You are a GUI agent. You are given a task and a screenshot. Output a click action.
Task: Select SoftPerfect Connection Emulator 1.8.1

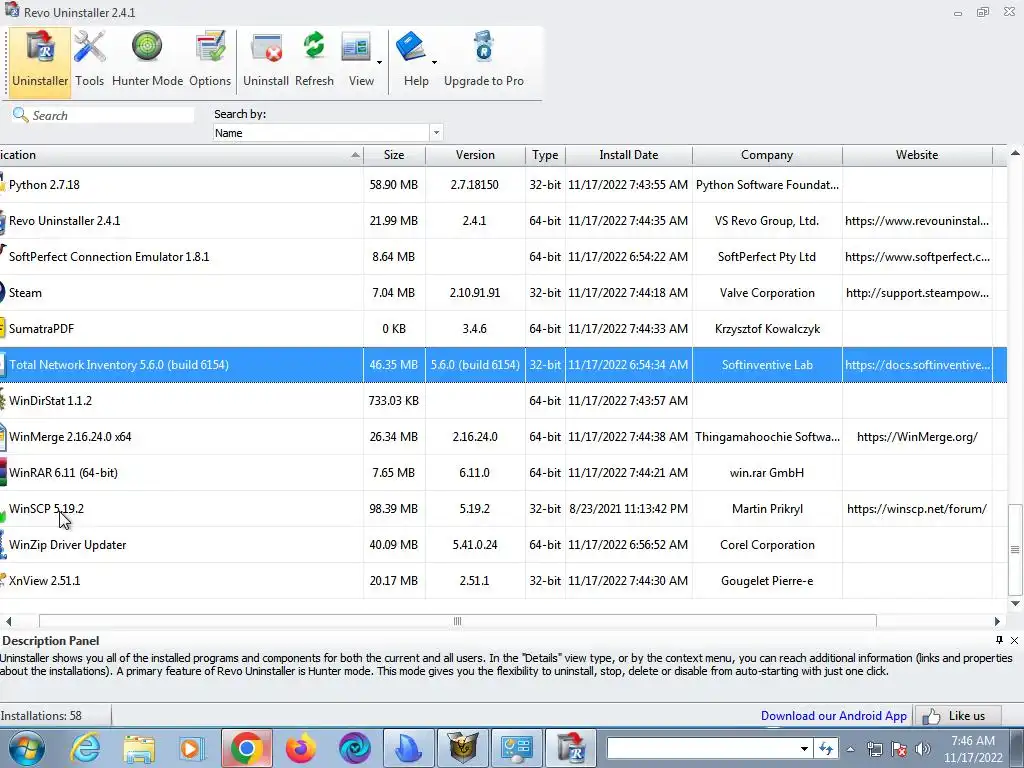(x=503, y=257)
